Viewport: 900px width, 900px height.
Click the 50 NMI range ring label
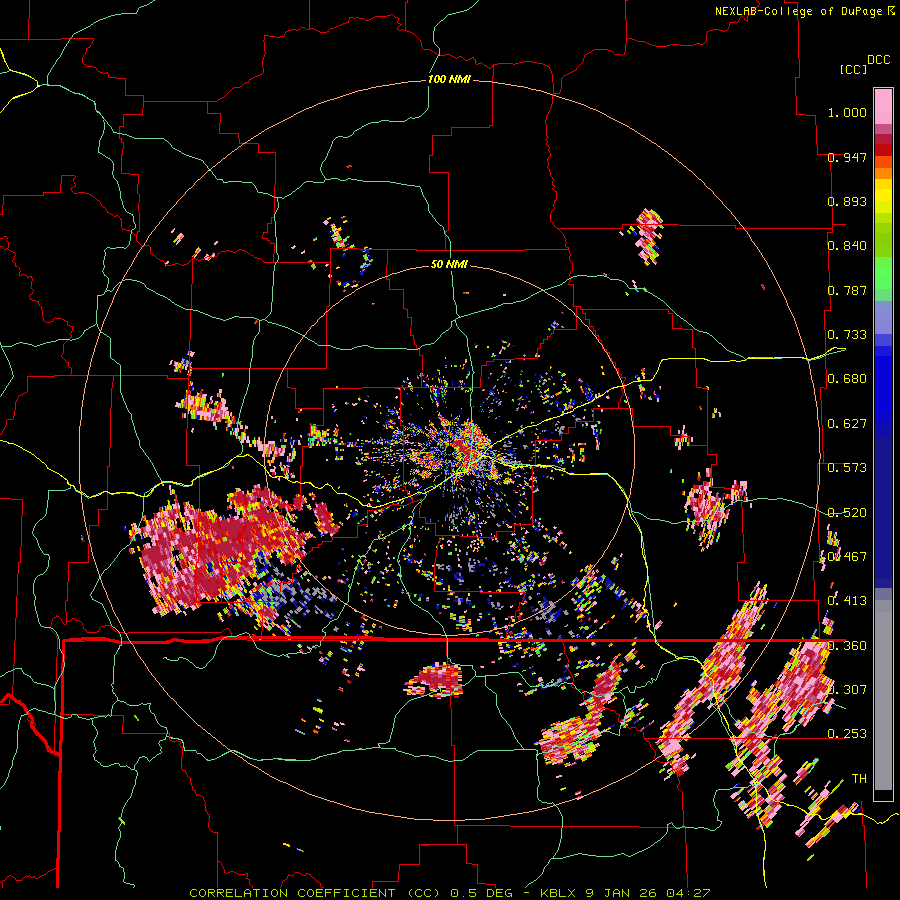pyautogui.click(x=449, y=264)
